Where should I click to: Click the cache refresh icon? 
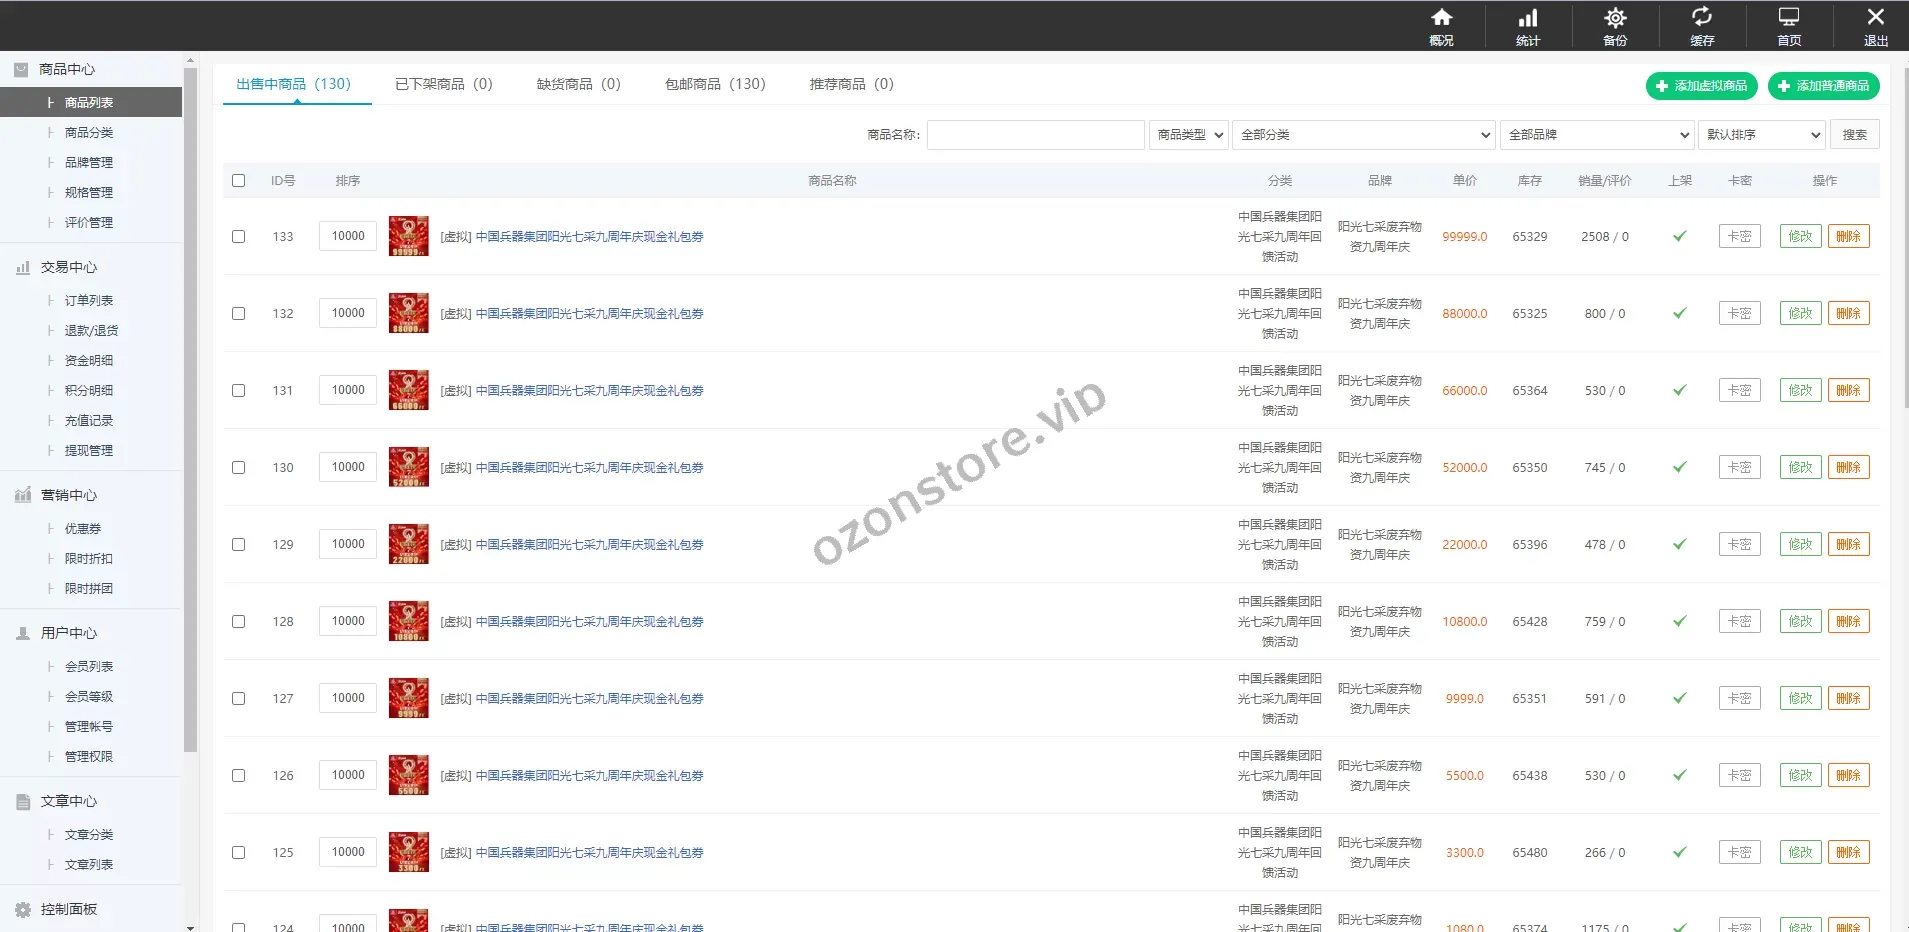(x=1701, y=18)
